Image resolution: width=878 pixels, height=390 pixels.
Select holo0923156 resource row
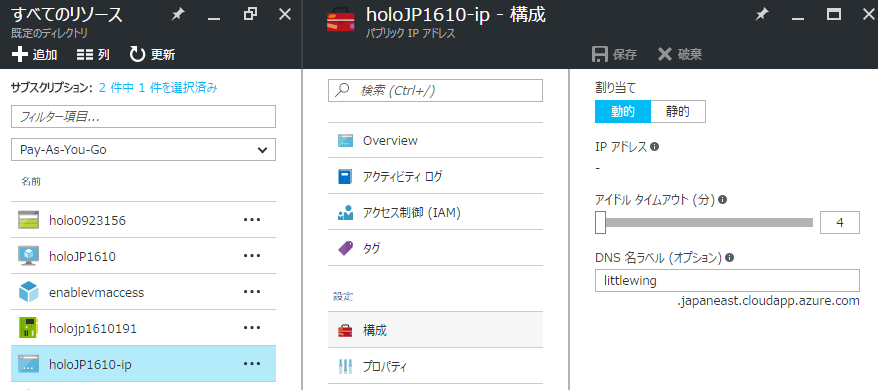click(143, 220)
